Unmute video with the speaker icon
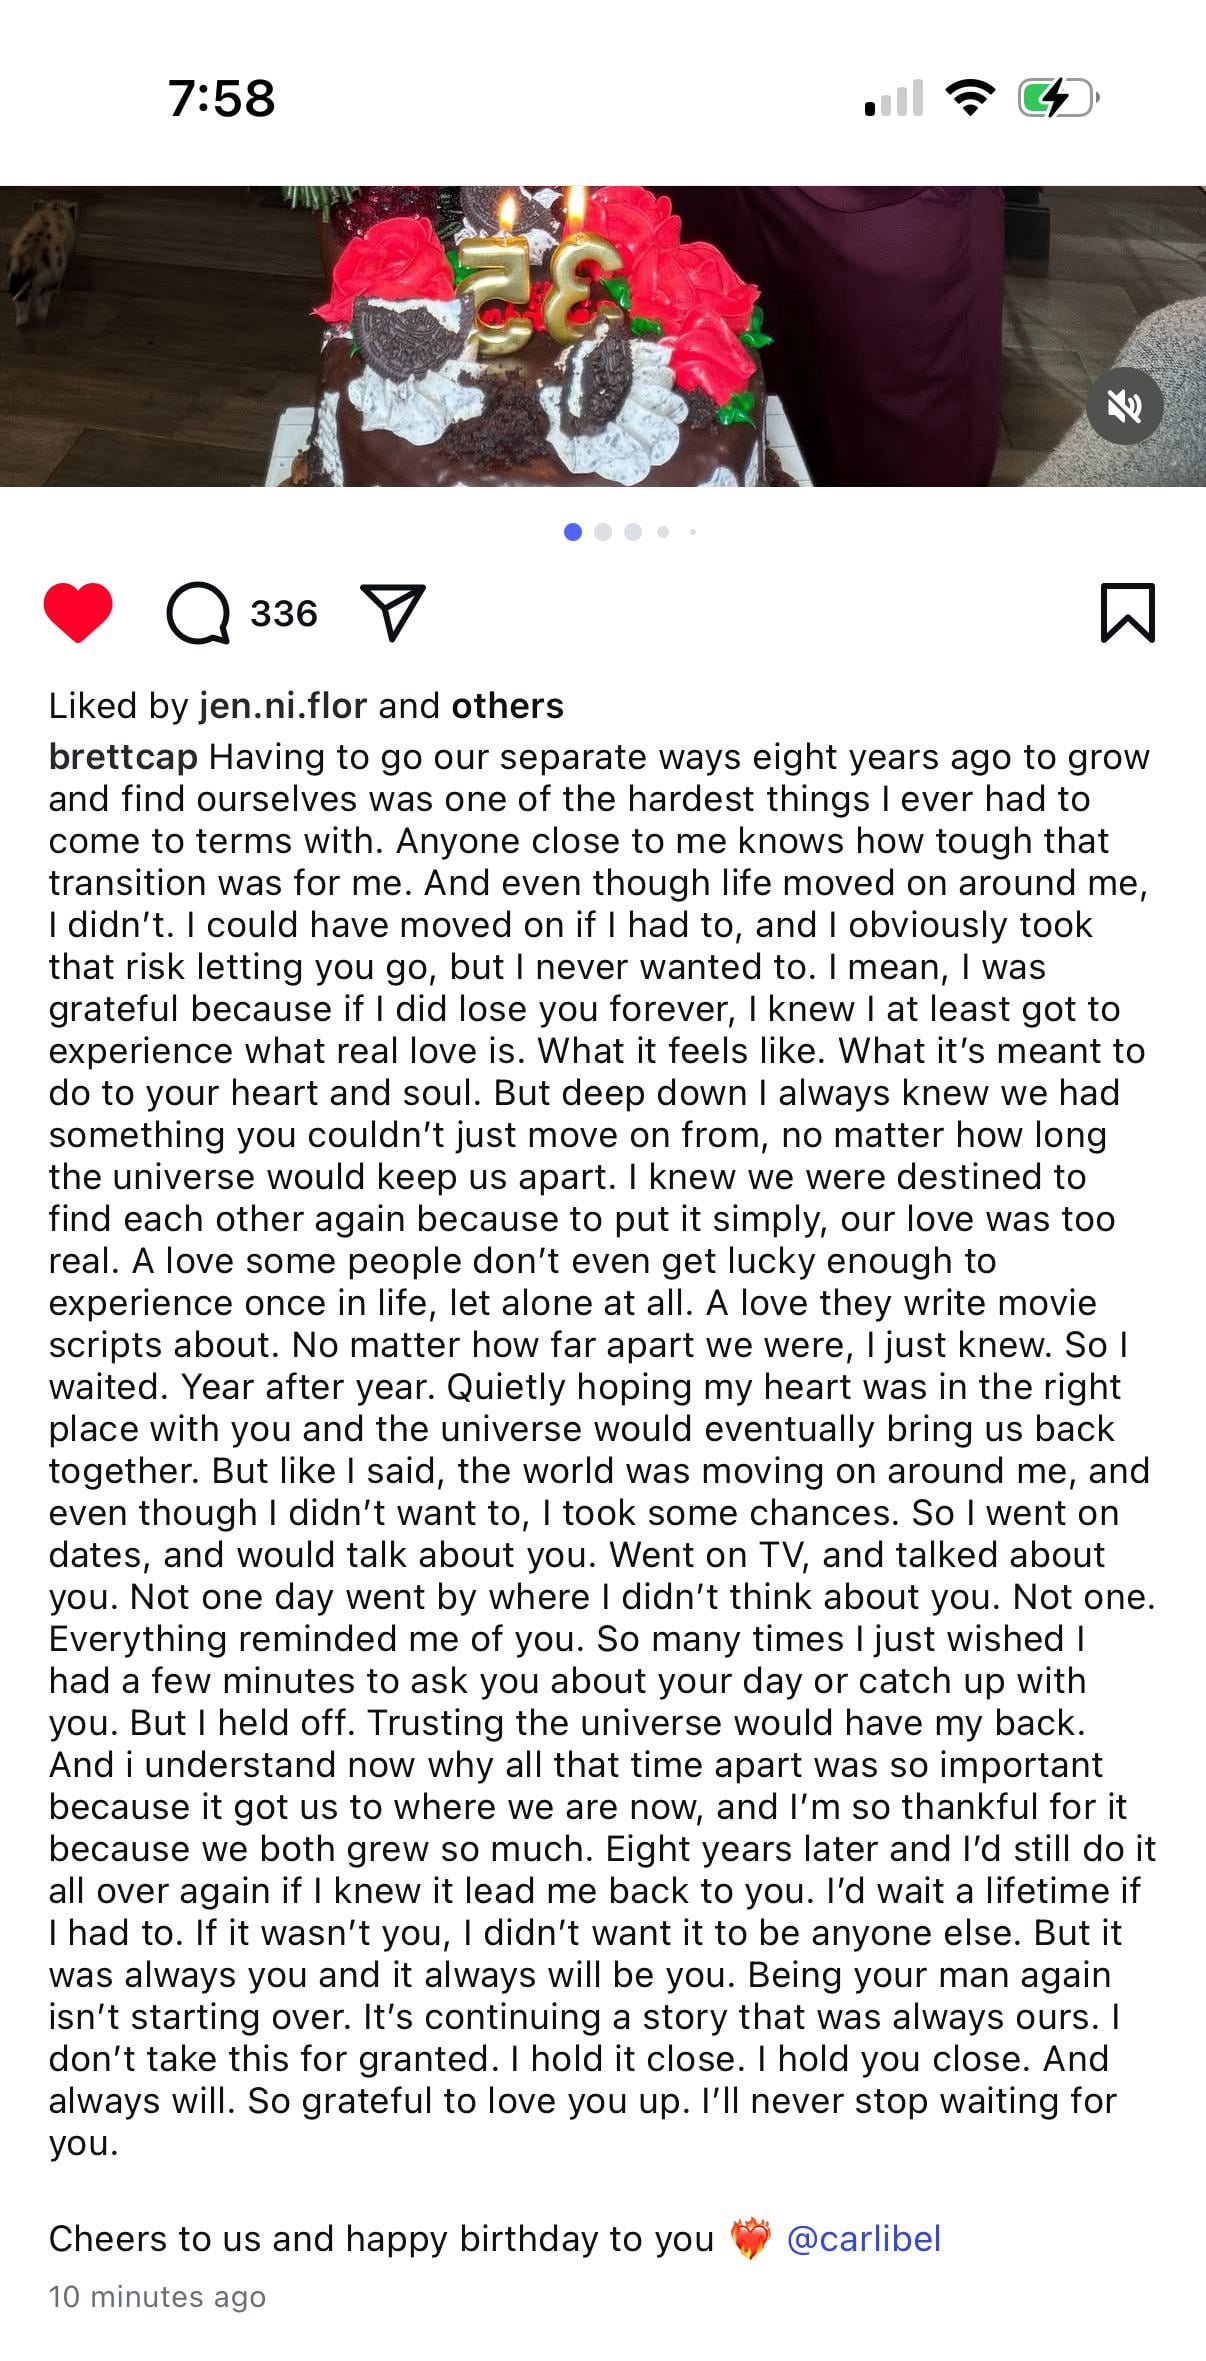1206x2361 pixels. (1124, 406)
